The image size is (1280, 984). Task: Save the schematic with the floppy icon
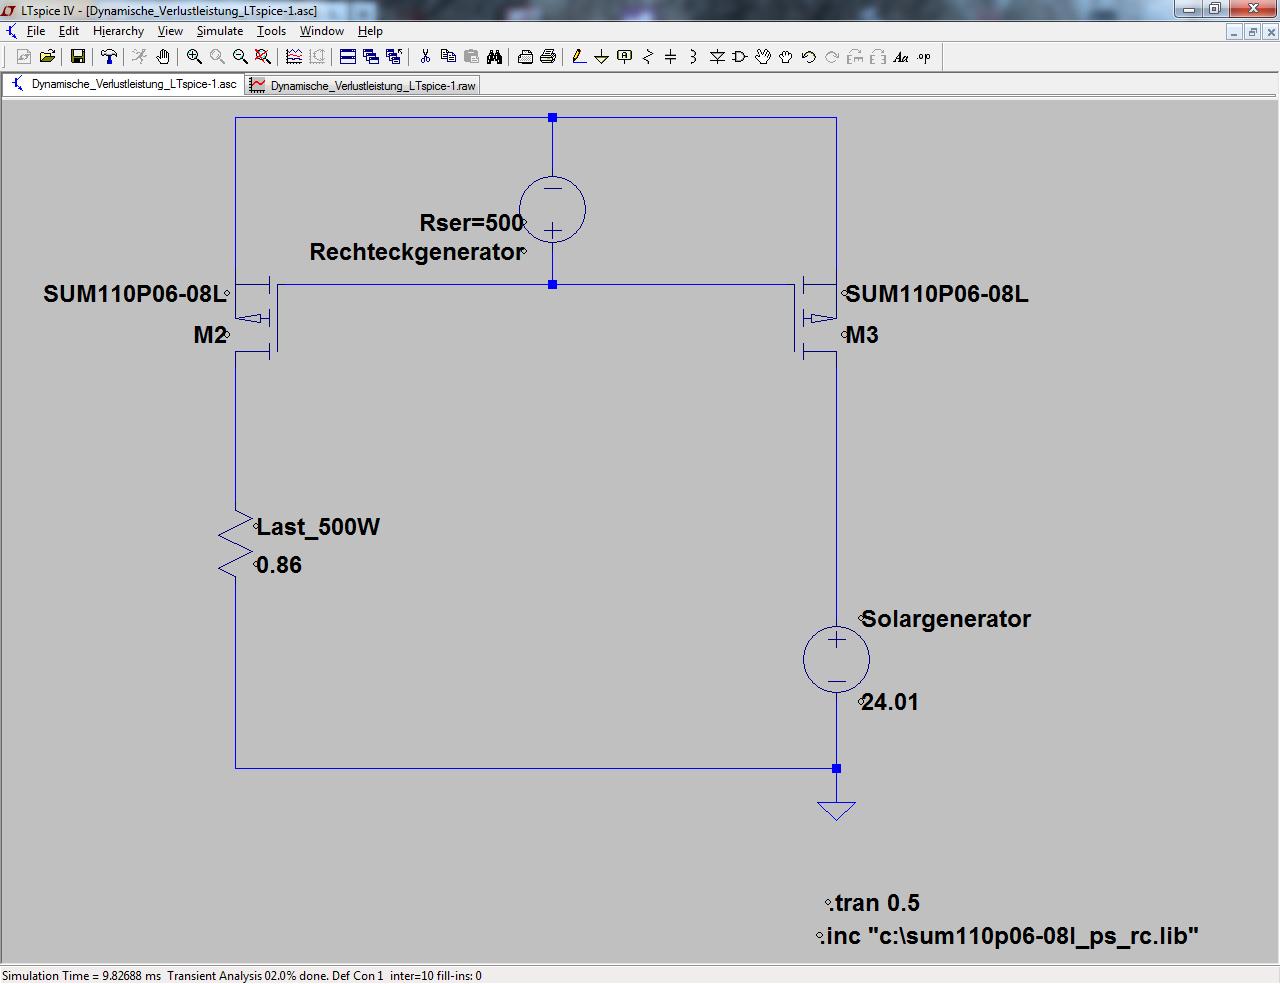78,57
